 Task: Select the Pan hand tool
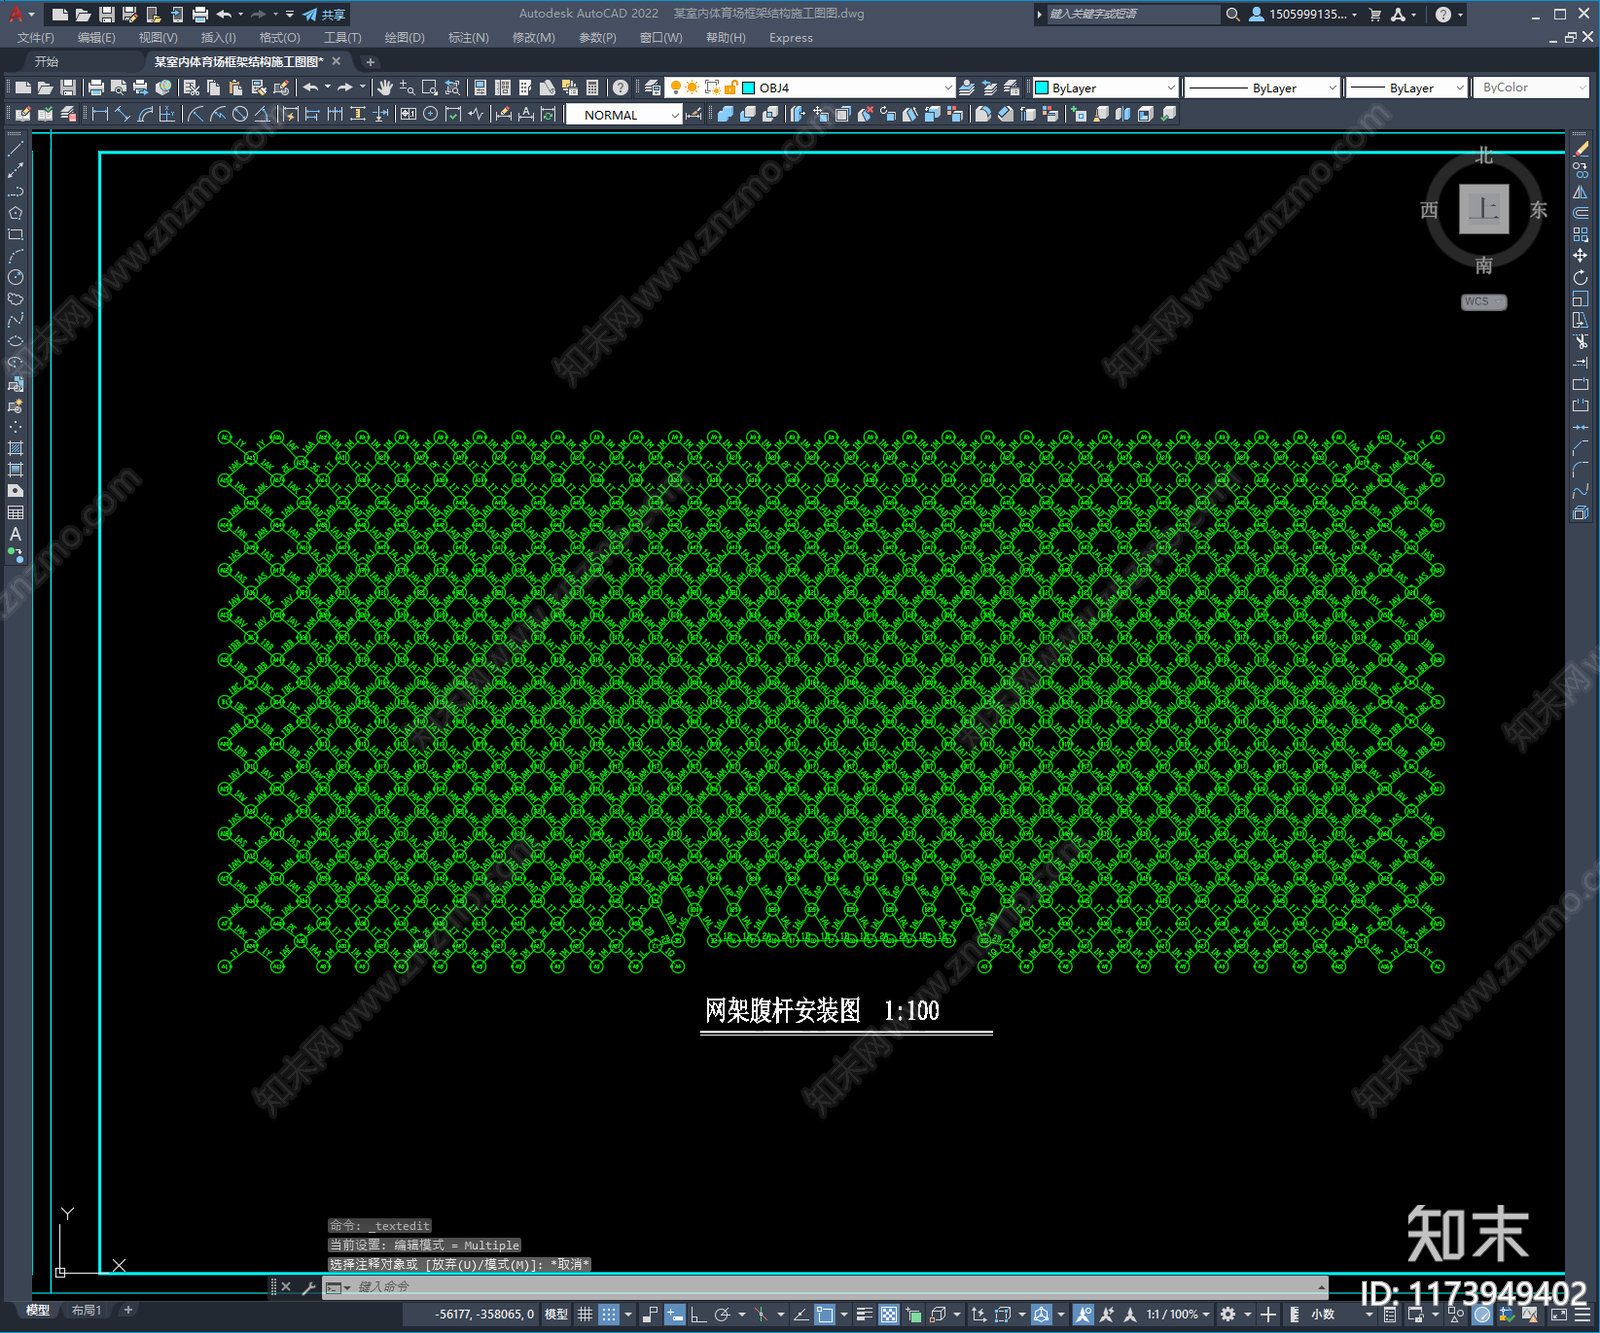coord(384,88)
